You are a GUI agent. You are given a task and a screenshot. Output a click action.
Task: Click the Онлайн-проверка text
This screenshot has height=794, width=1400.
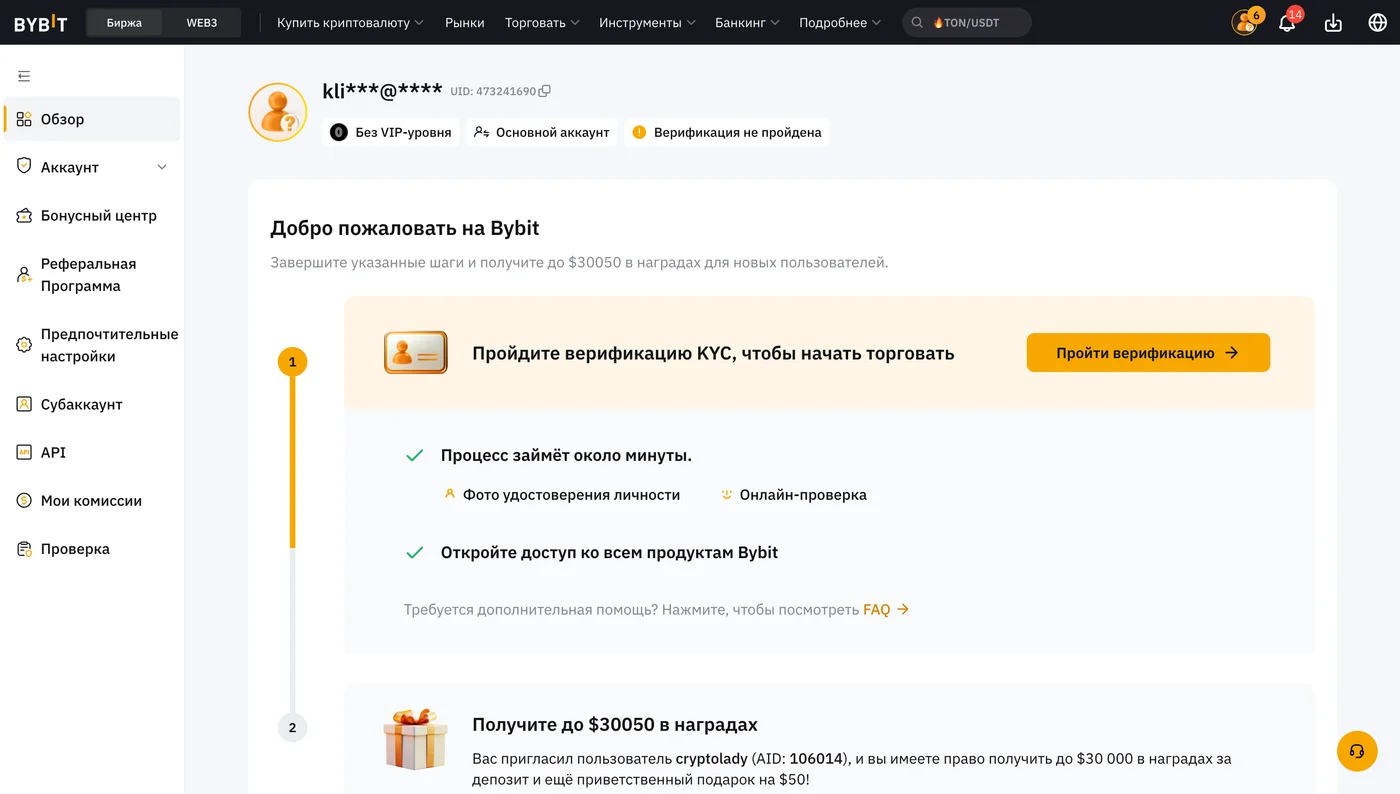pos(803,495)
